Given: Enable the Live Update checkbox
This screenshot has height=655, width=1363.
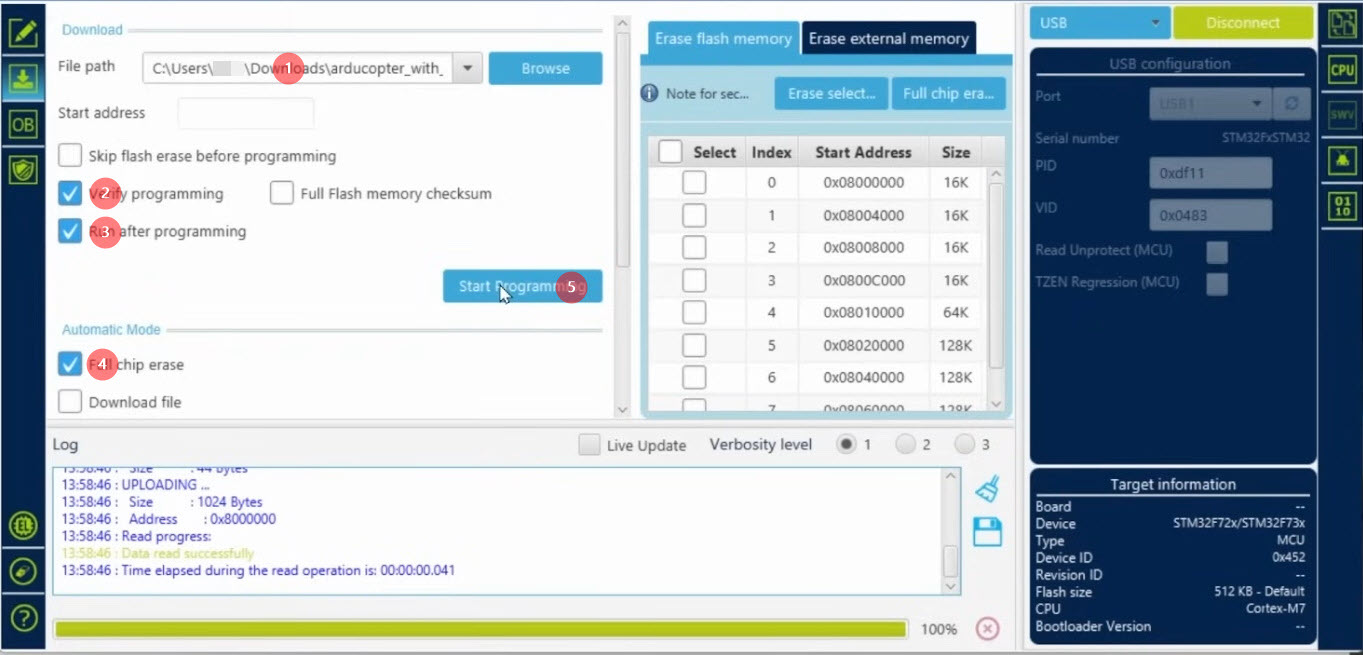Looking at the screenshot, I should coord(590,445).
